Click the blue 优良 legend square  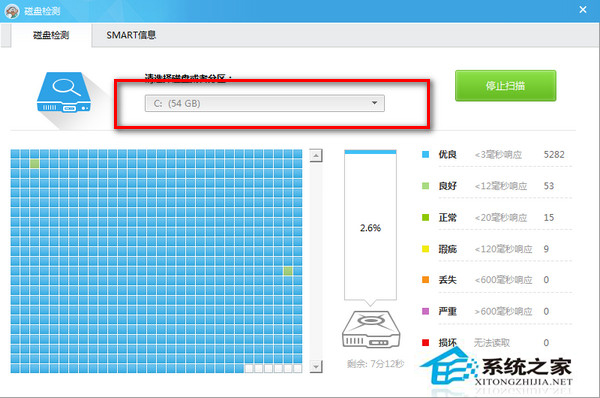point(425,155)
